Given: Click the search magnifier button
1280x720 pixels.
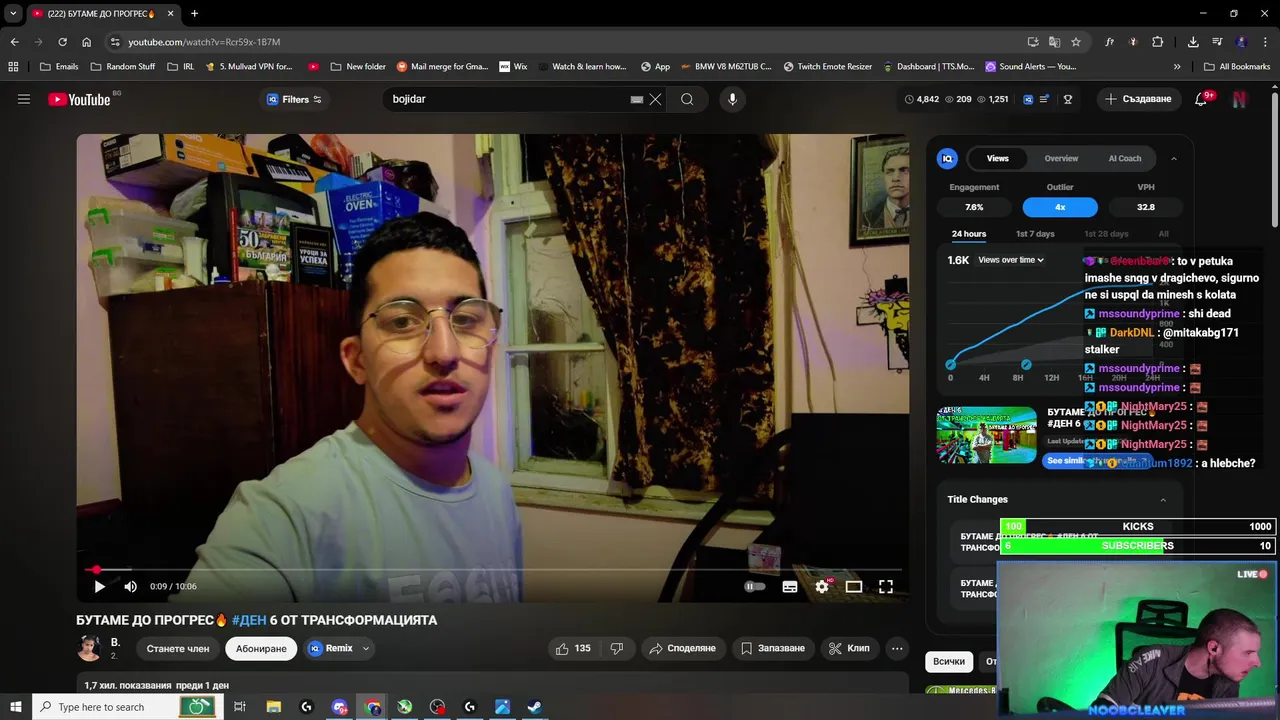Looking at the screenshot, I should pyautogui.click(x=687, y=99).
